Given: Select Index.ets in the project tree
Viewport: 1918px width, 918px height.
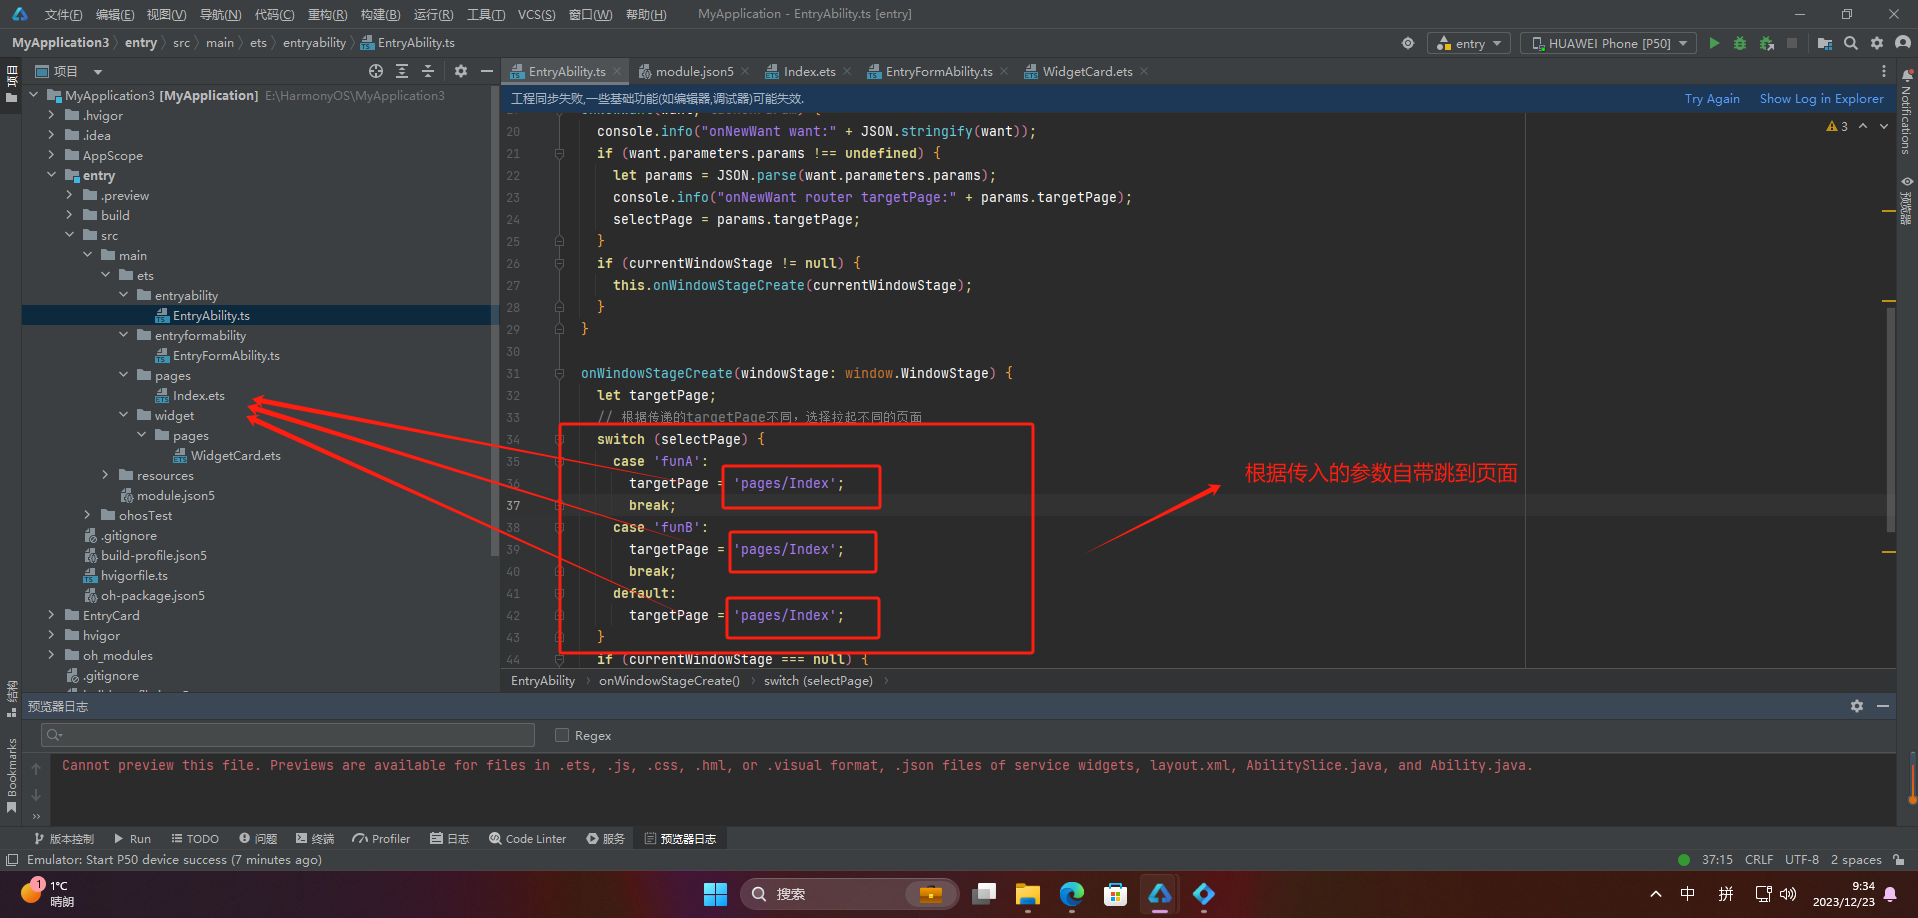Looking at the screenshot, I should tap(198, 395).
